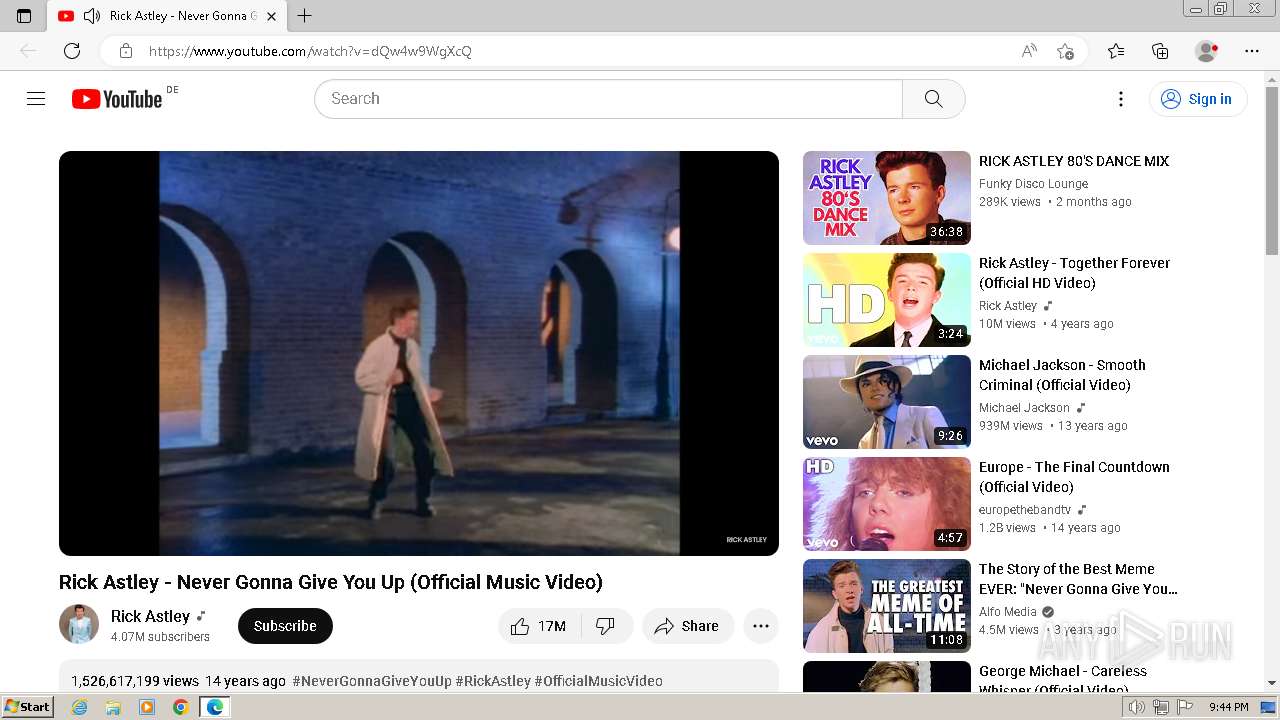This screenshot has height=720, width=1280.
Task: Open Funky Disco Lounge channel
Action: (1033, 184)
